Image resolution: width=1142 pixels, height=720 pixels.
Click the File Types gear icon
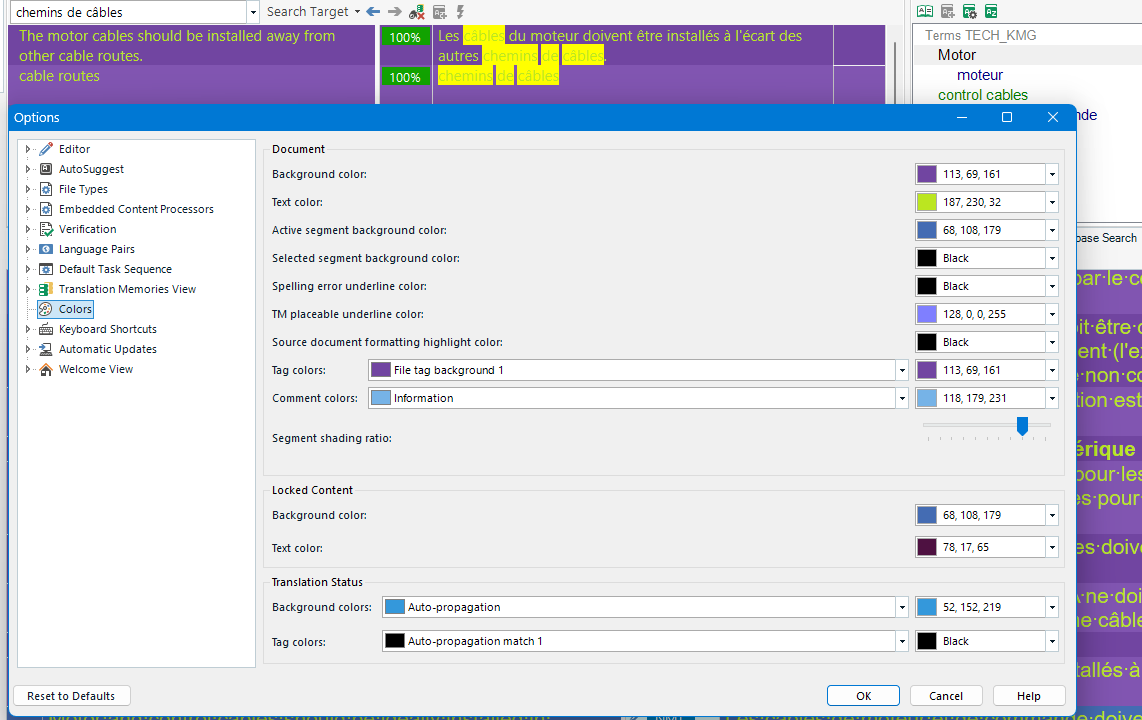pos(46,189)
